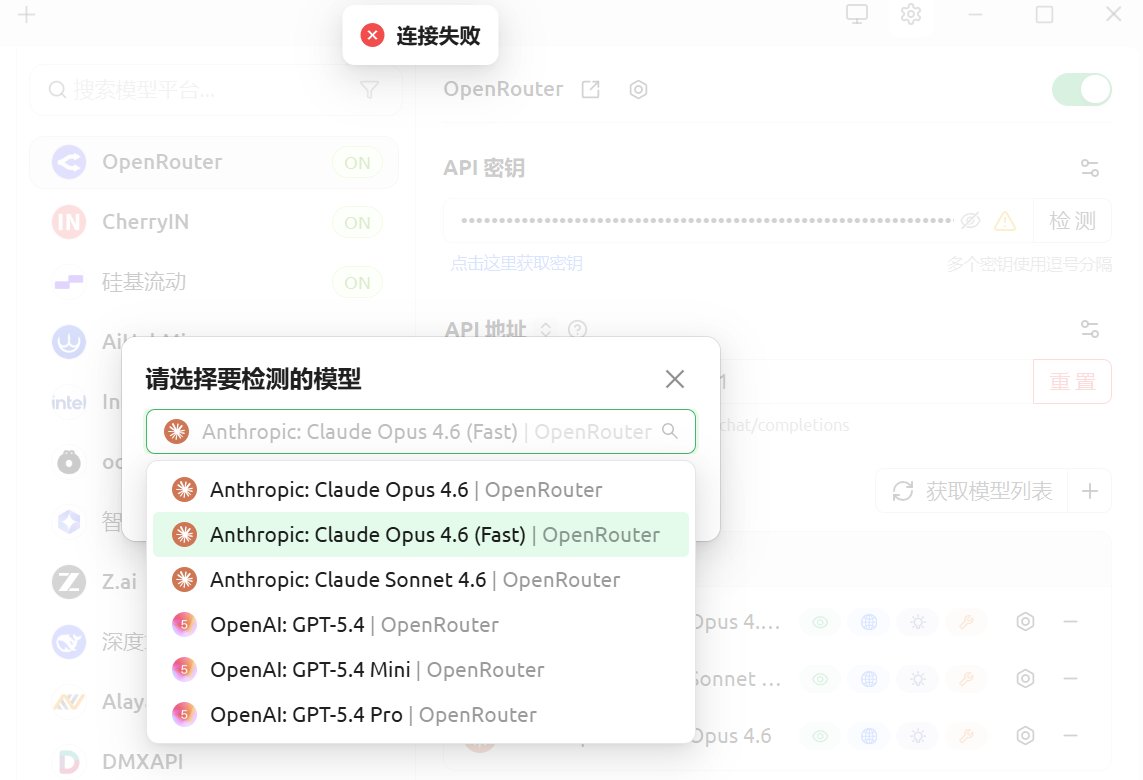Select 硅基流动 provider
1143x780 pixels.
point(214,282)
